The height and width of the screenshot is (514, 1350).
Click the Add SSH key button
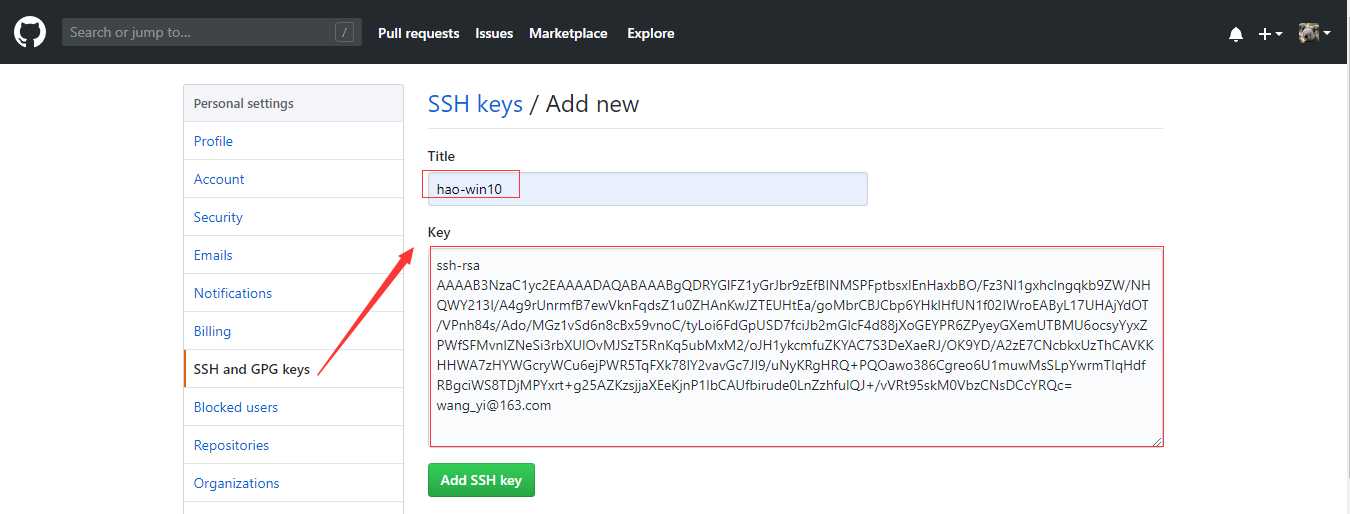click(481, 480)
